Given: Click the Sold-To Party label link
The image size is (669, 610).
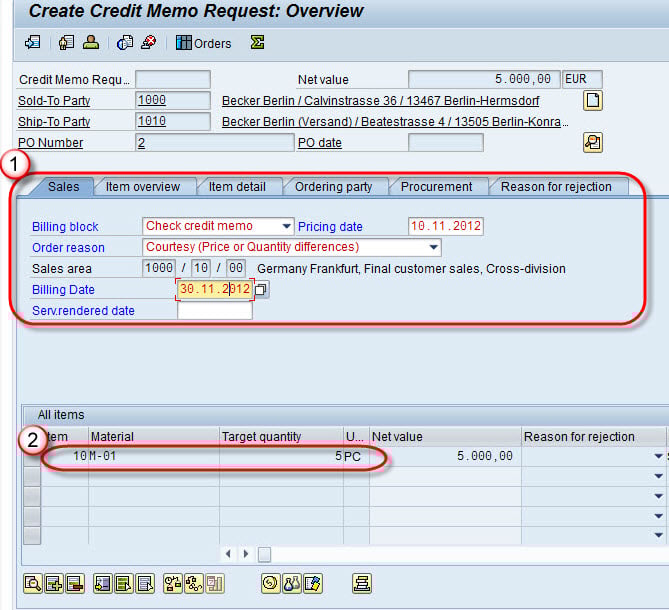Looking at the screenshot, I should coord(54,100).
